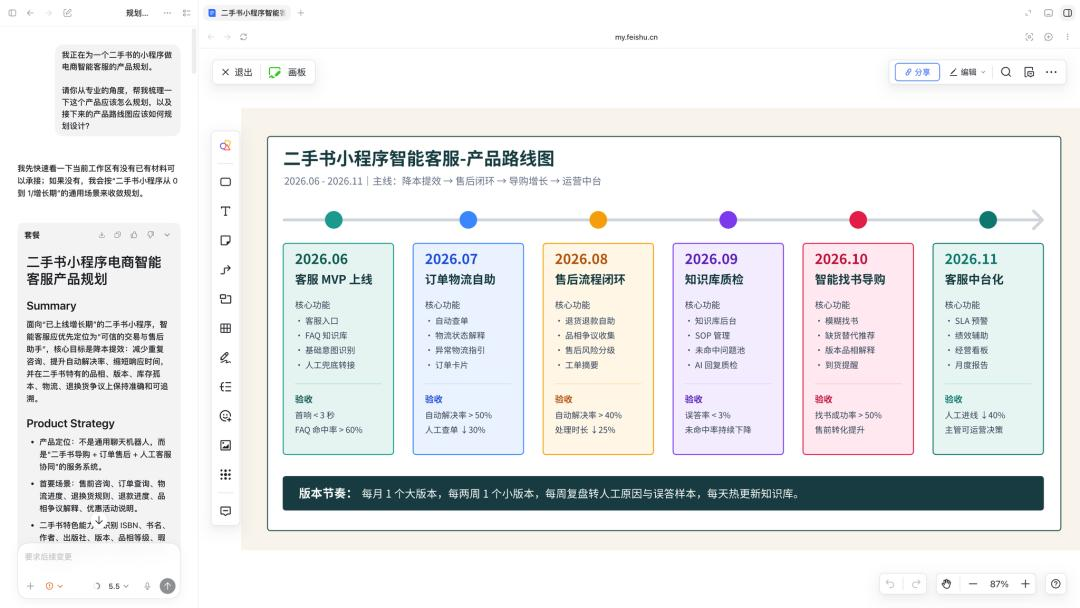Open more tools grid in whiteboard toolbar
This screenshot has width=1080, height=608.
(x=225, y=474)
